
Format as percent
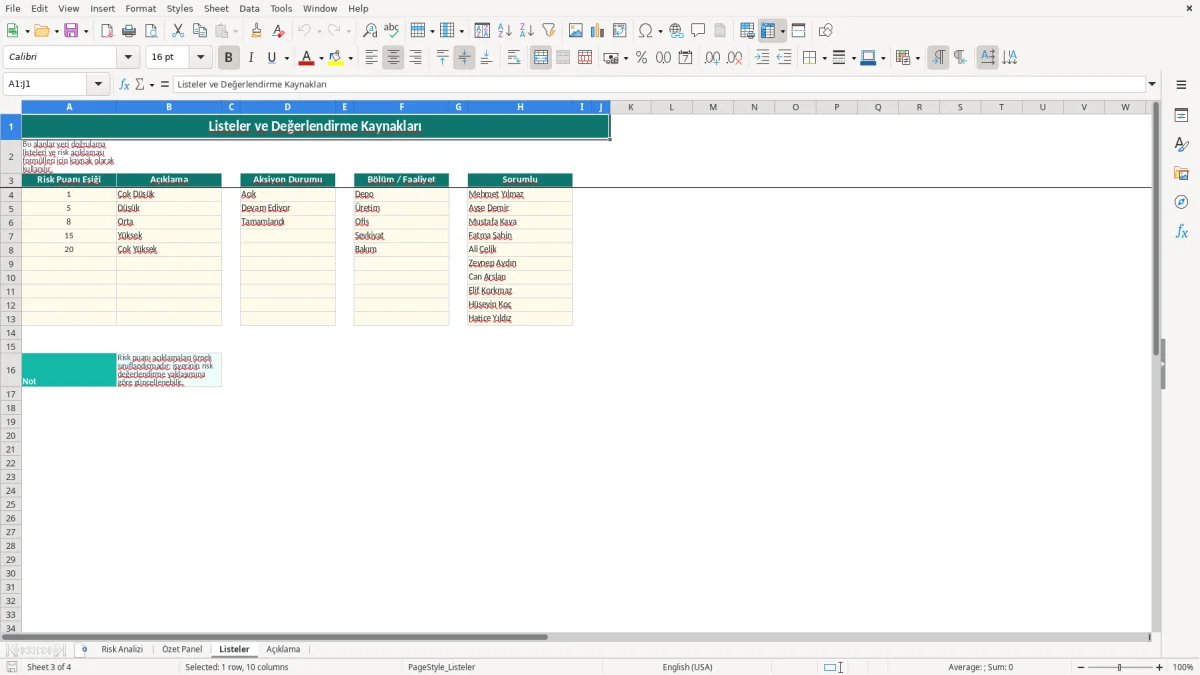click(641, 58)
